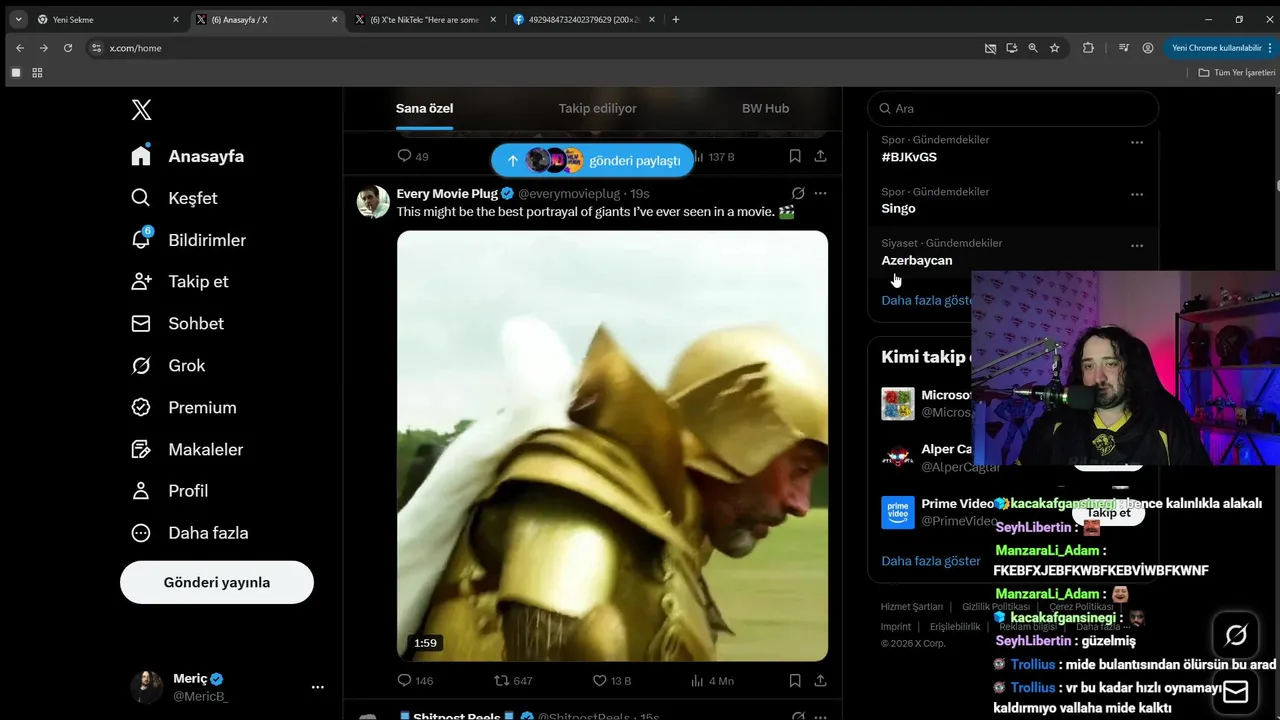Open Chrome zoom magnifier icon

[x=1033, y=48]
